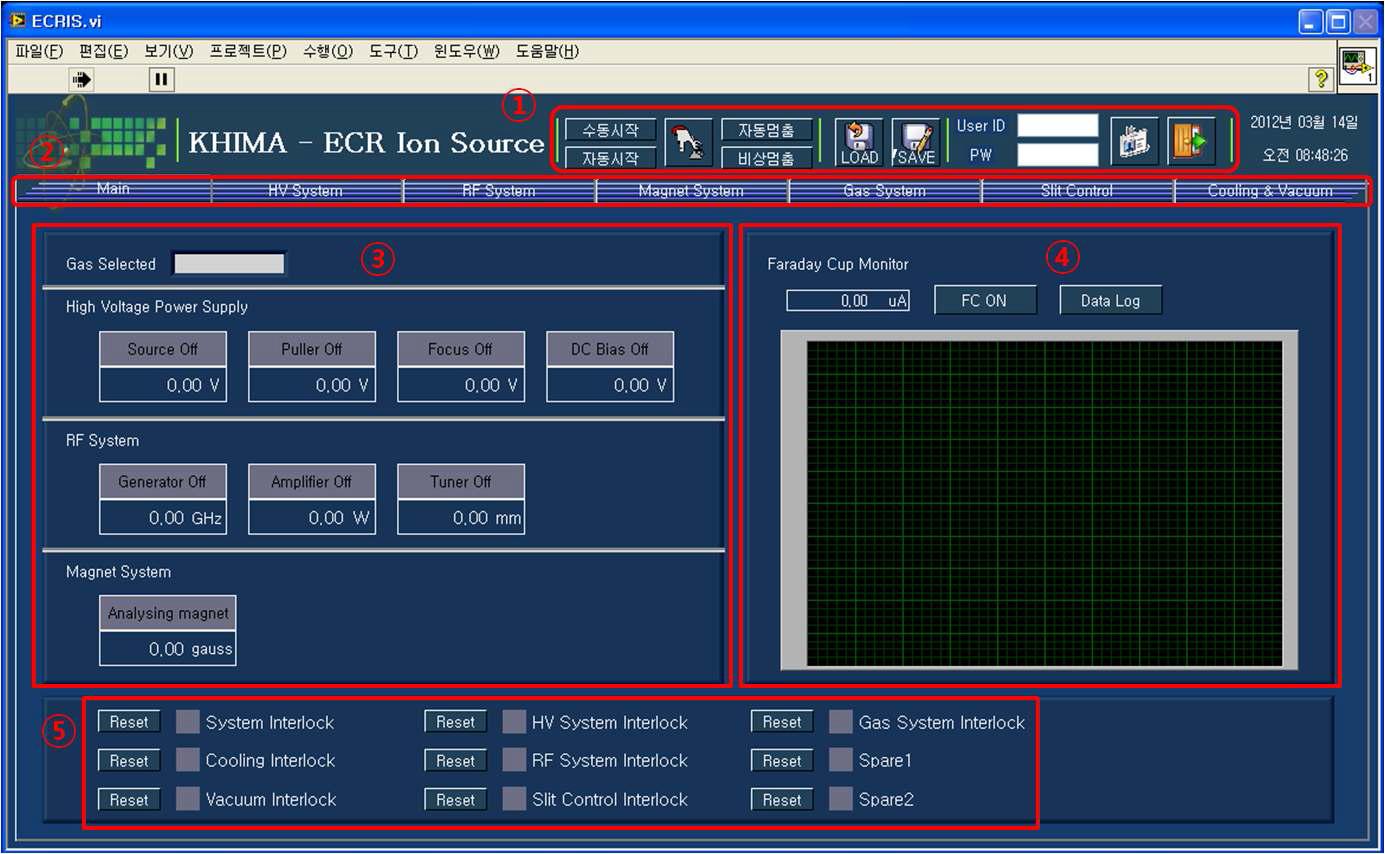Screen dimensions: 1385x854
Task: Switch to the Magnet System tab
Action: click(691, 190)
